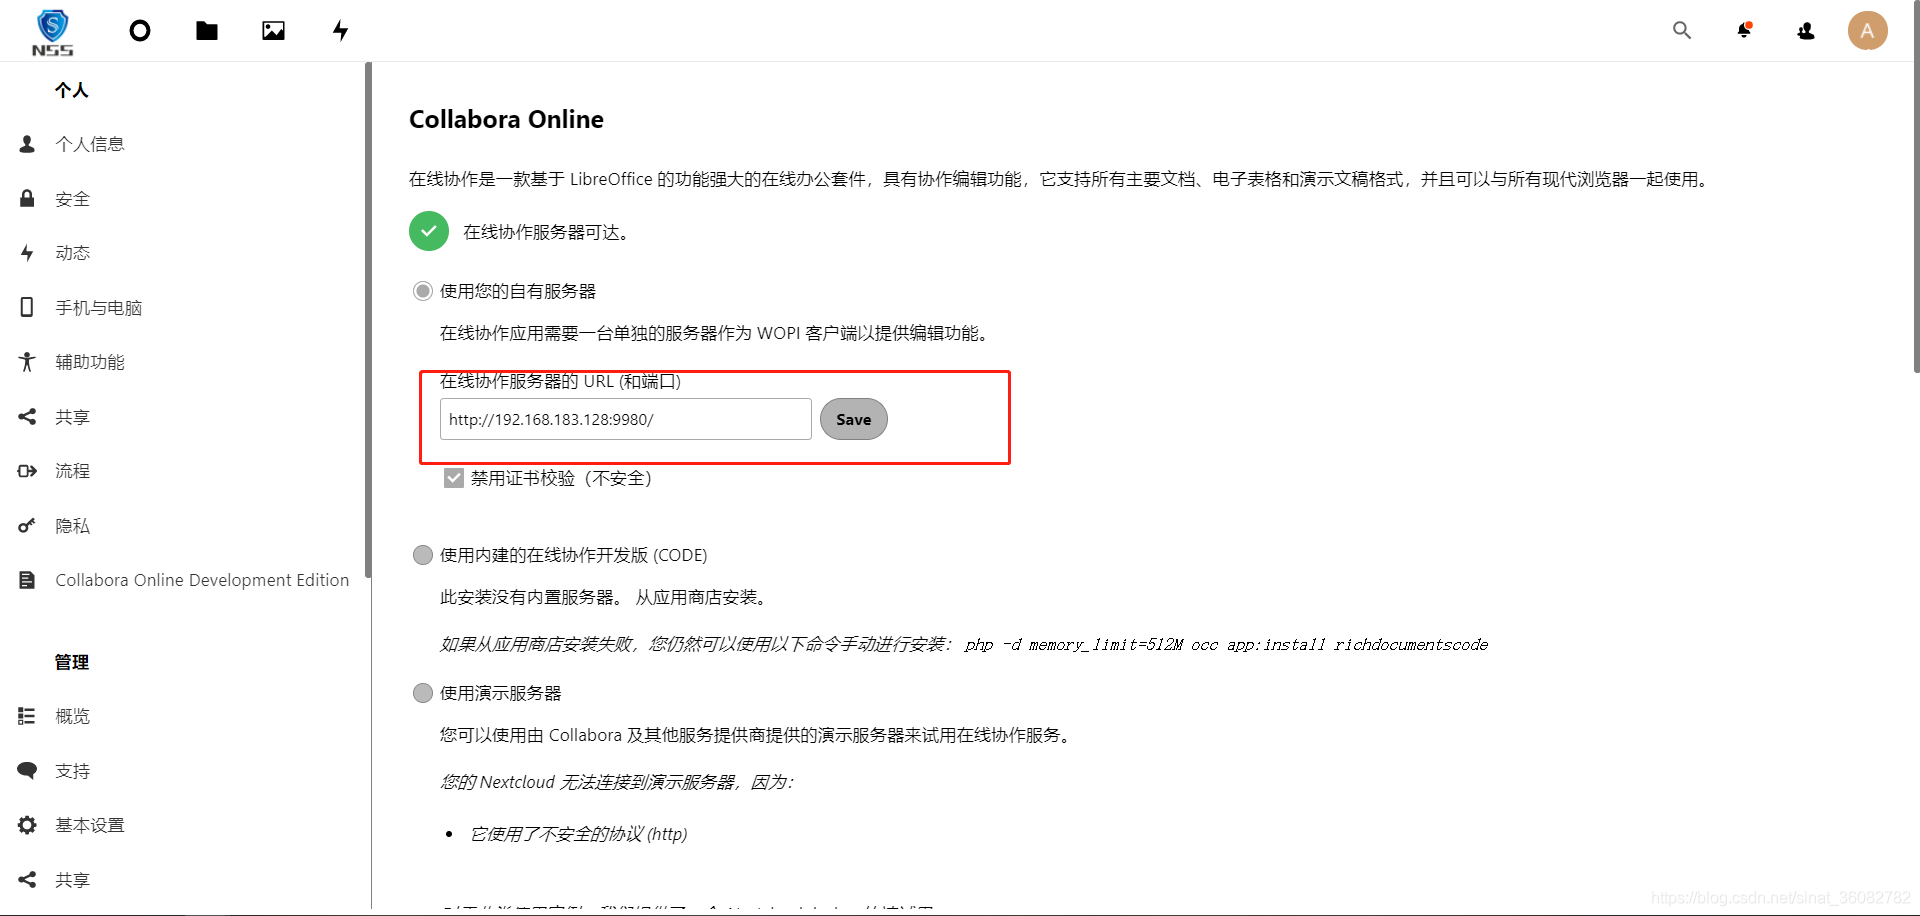Open the Files folder icon
The image size is (1920, 916).
pos(207,31)
